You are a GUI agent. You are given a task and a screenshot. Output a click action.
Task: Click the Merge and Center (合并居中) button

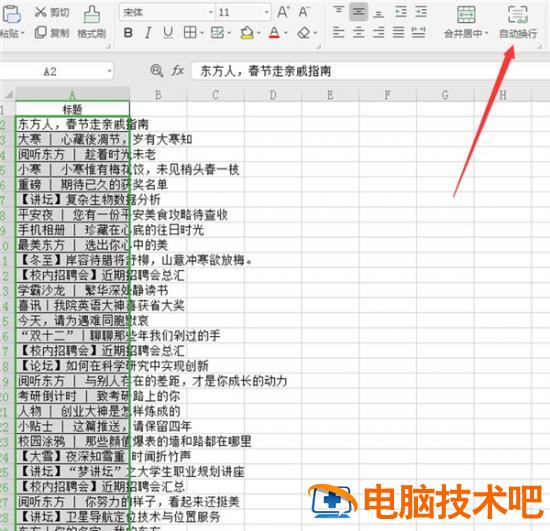466,21
